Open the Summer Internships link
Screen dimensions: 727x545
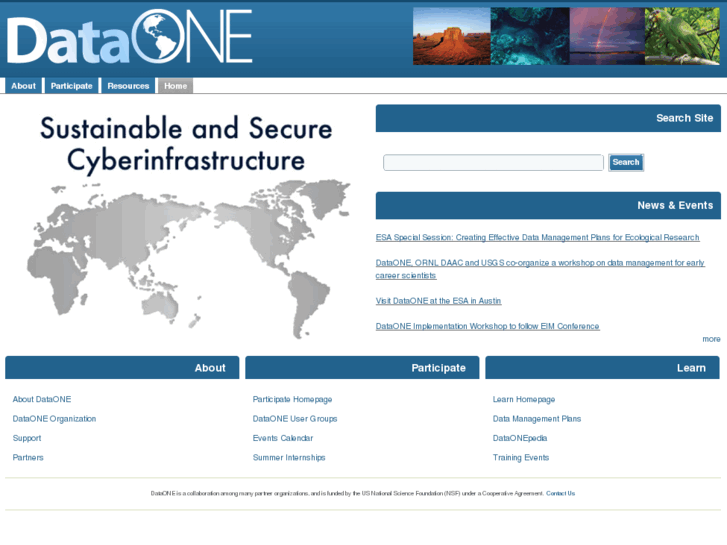[289, 458]
